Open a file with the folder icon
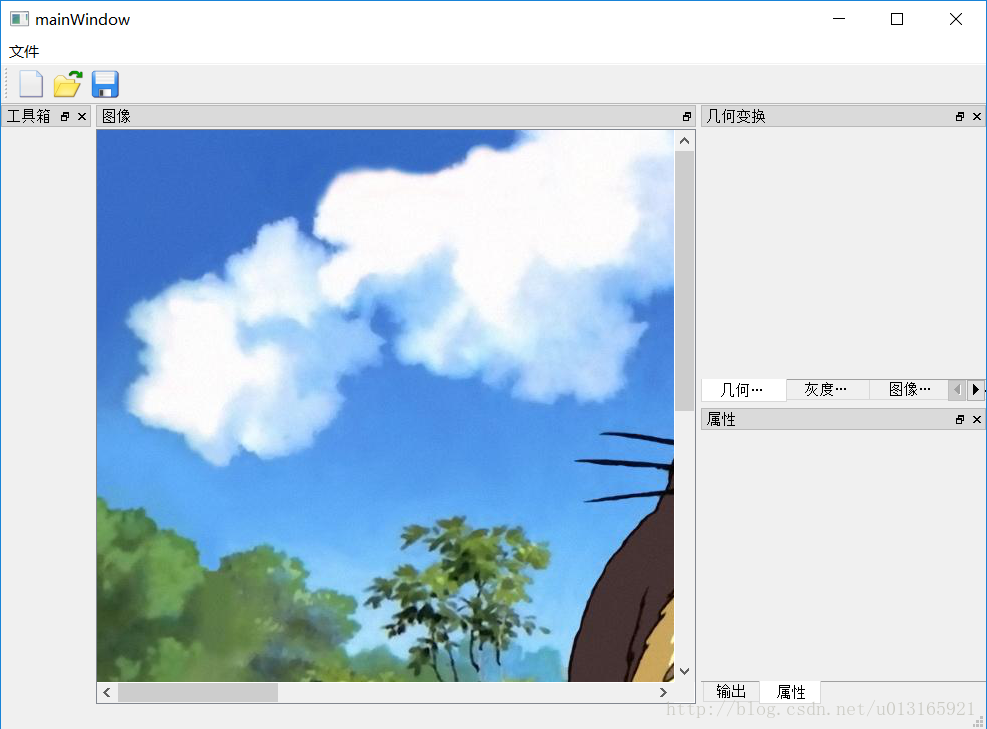 [68, 84]
